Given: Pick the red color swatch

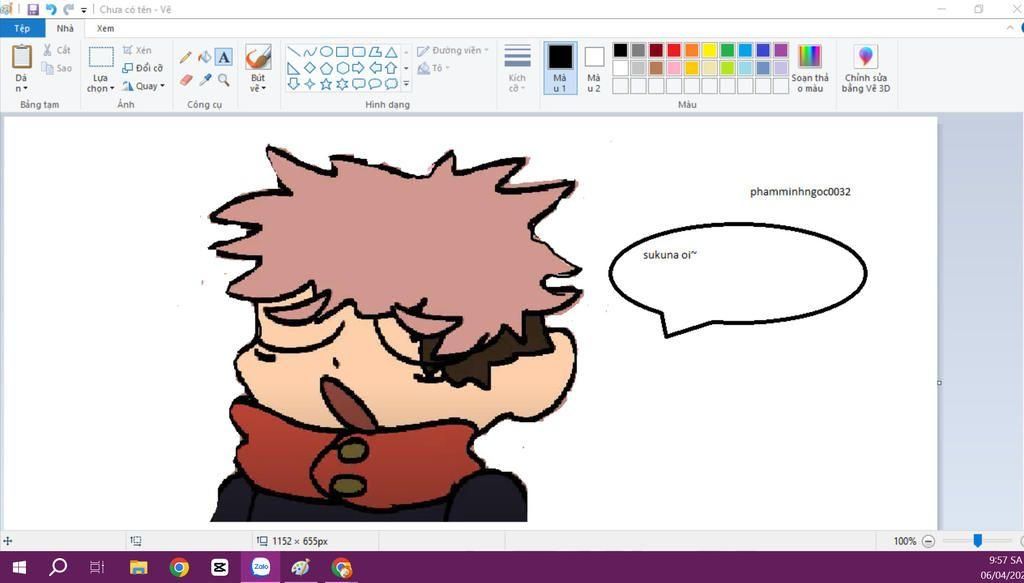Looking at the screenshot, I should 674,50.
